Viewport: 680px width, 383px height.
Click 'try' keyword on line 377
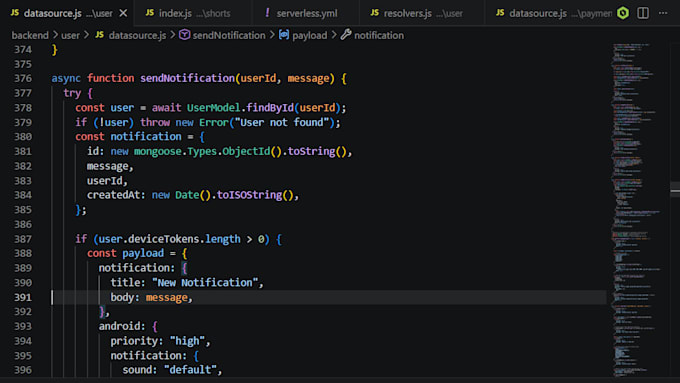[72, 93]
